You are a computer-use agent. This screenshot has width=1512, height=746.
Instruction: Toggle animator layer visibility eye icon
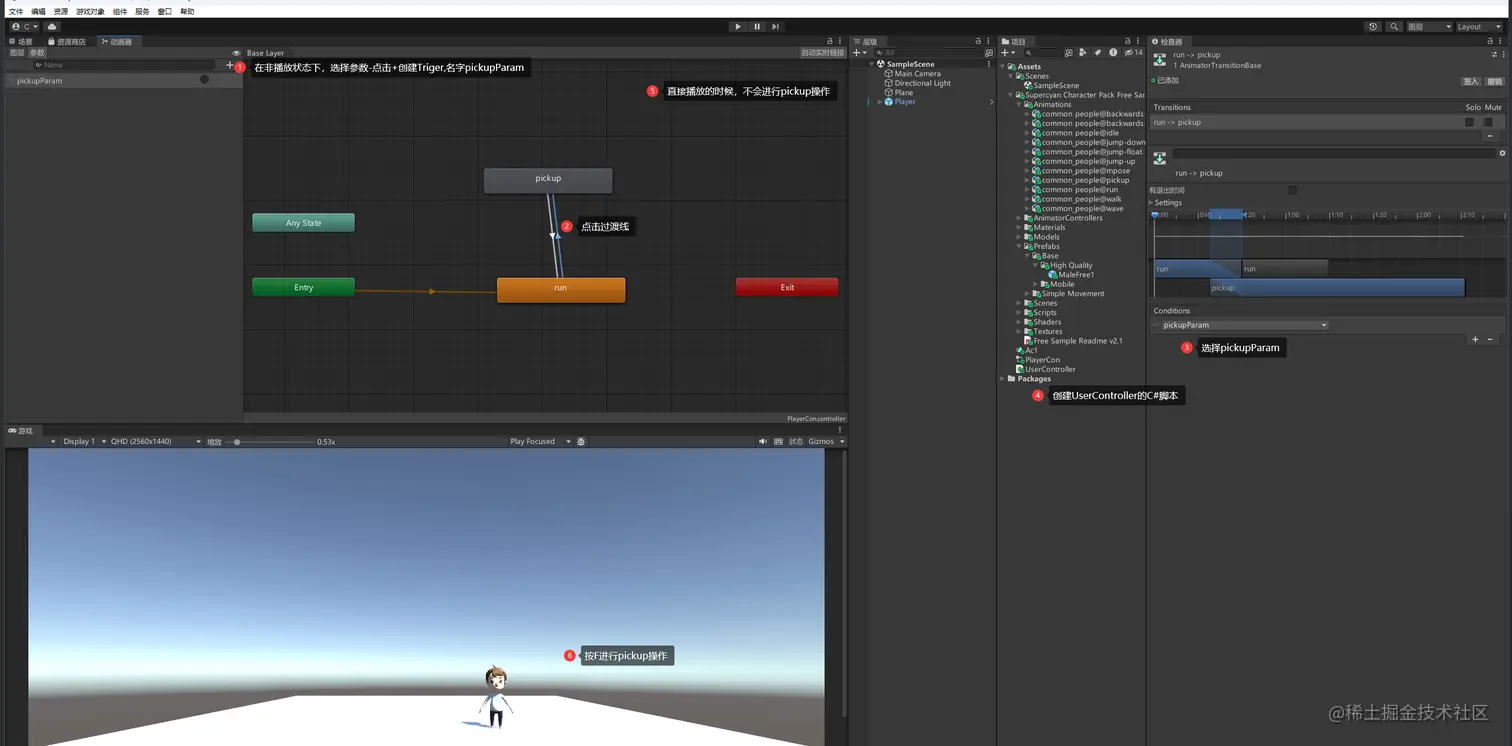coord(236,53)
